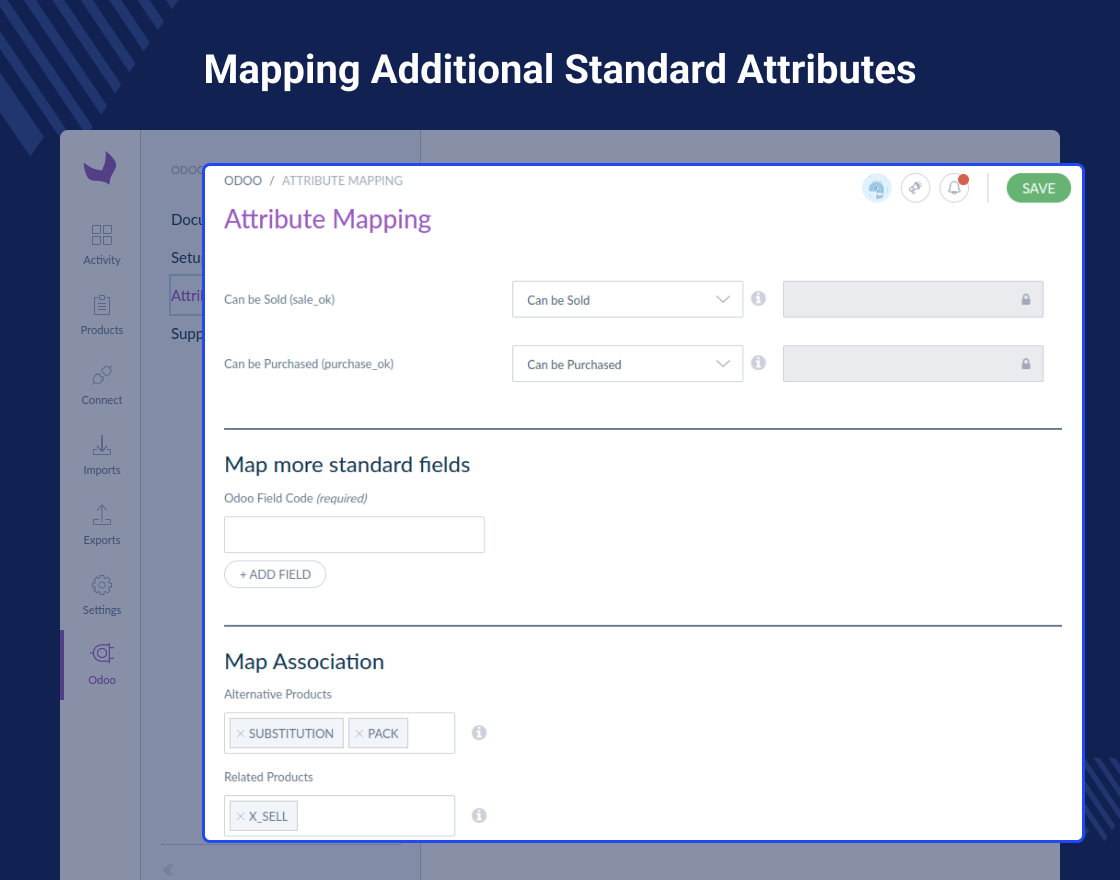Open the Exports section
1120x880 pixels.
coord(101,525)
